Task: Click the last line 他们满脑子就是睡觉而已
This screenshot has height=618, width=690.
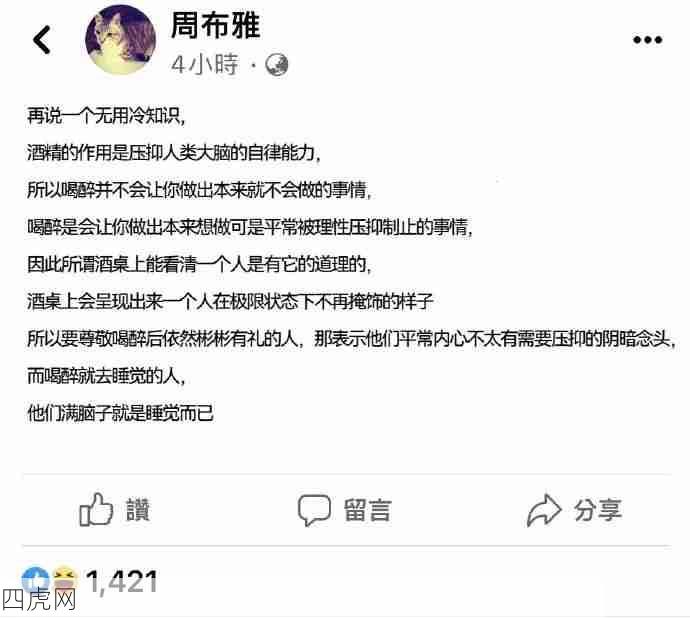Action: (x=120, y=413)
